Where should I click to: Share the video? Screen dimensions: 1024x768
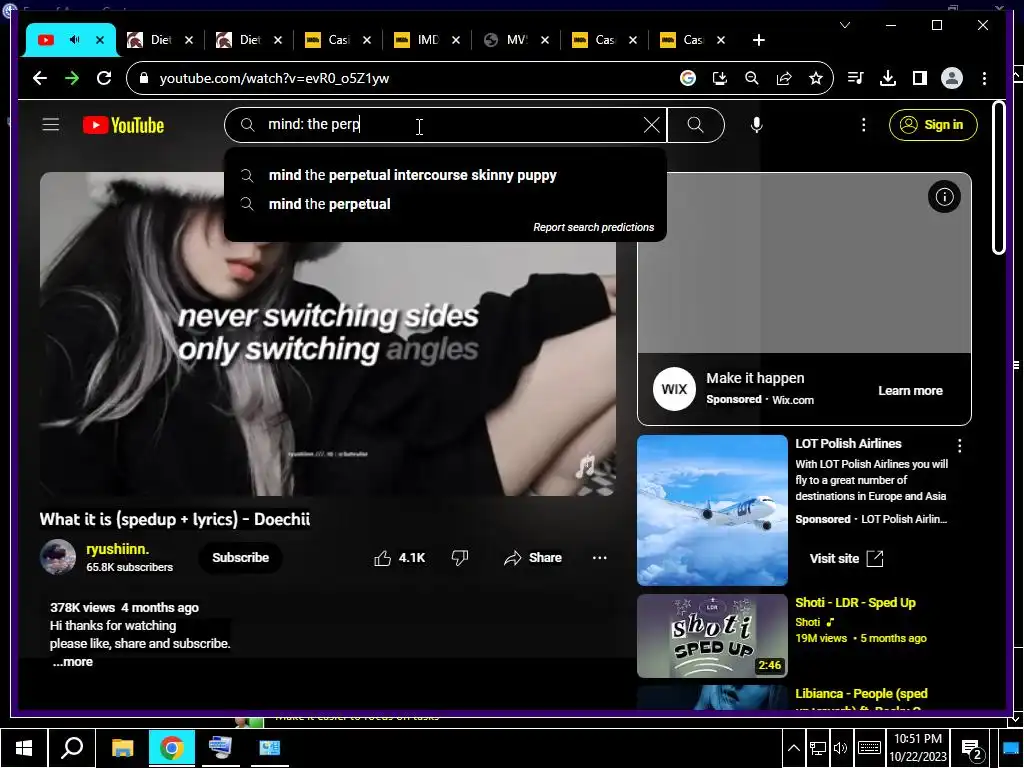(532, 558)
